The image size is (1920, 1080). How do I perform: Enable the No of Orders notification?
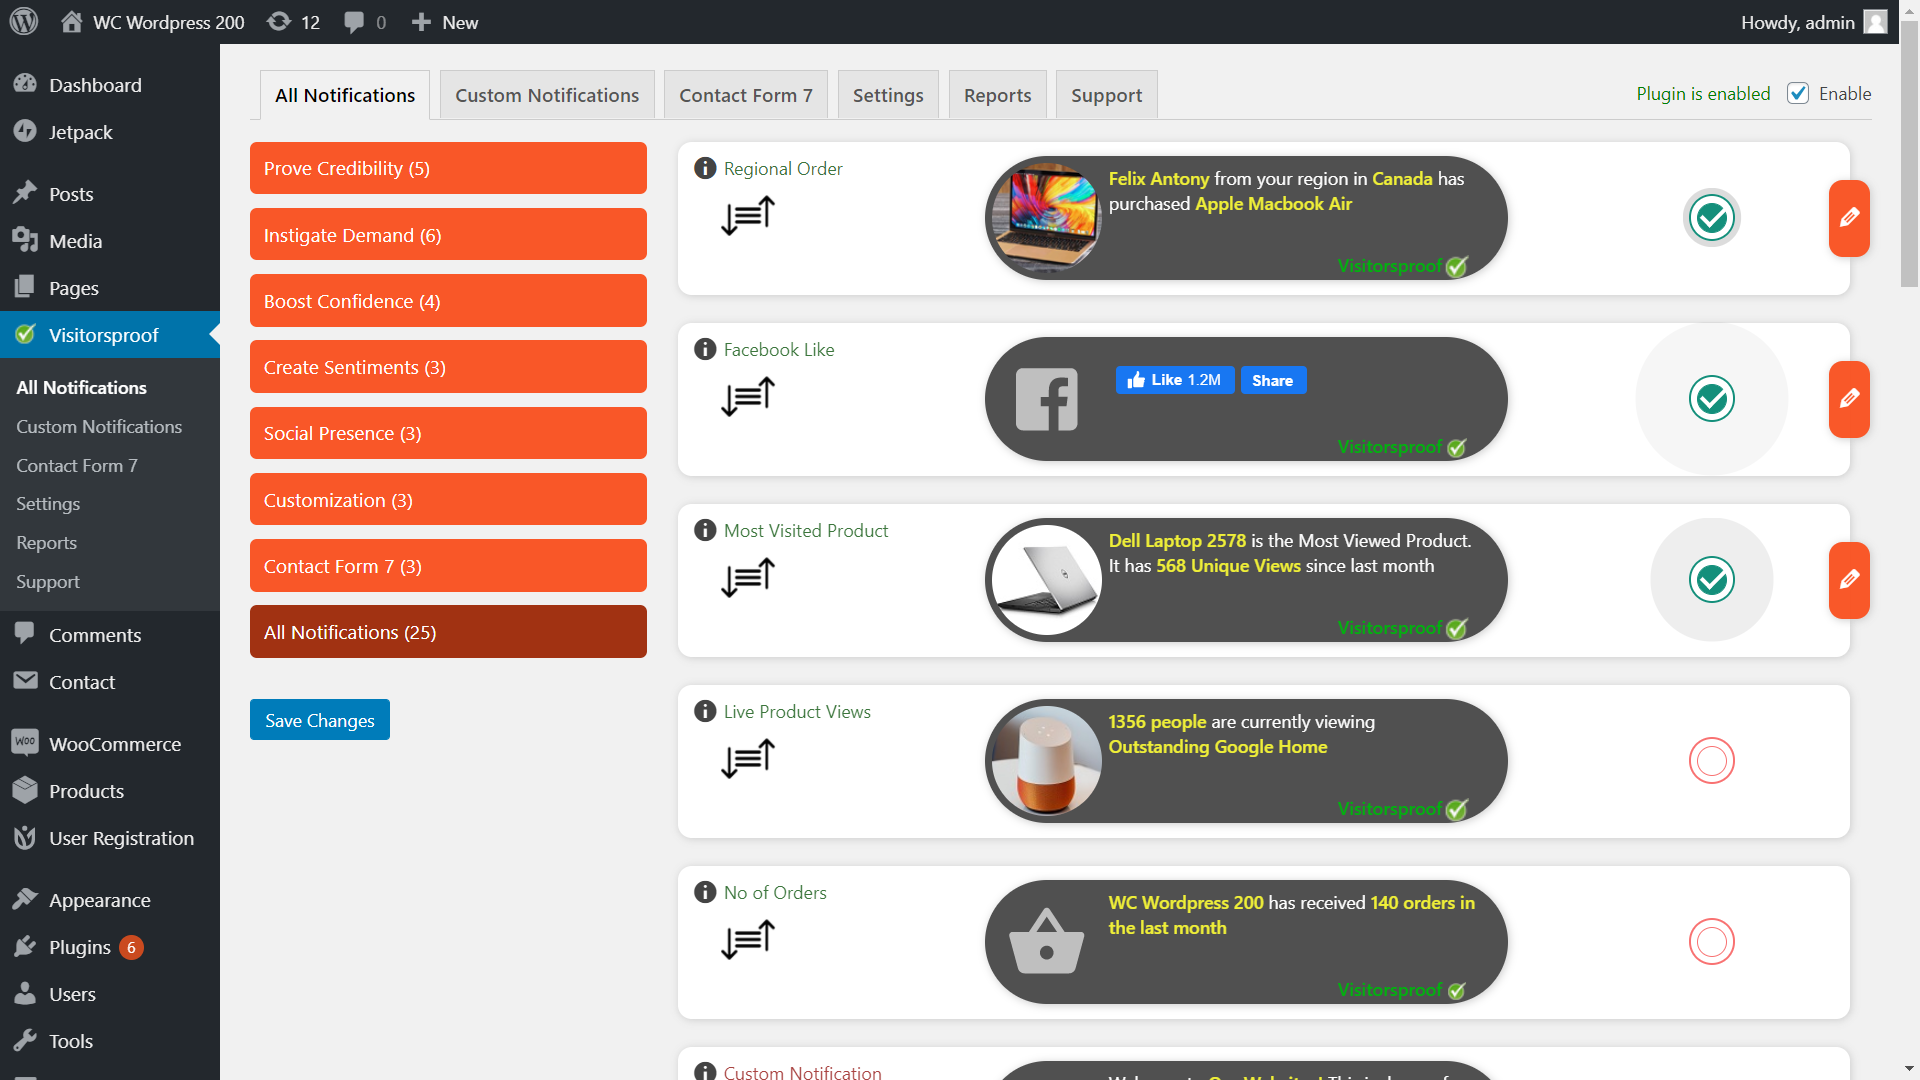[1712, 942]
